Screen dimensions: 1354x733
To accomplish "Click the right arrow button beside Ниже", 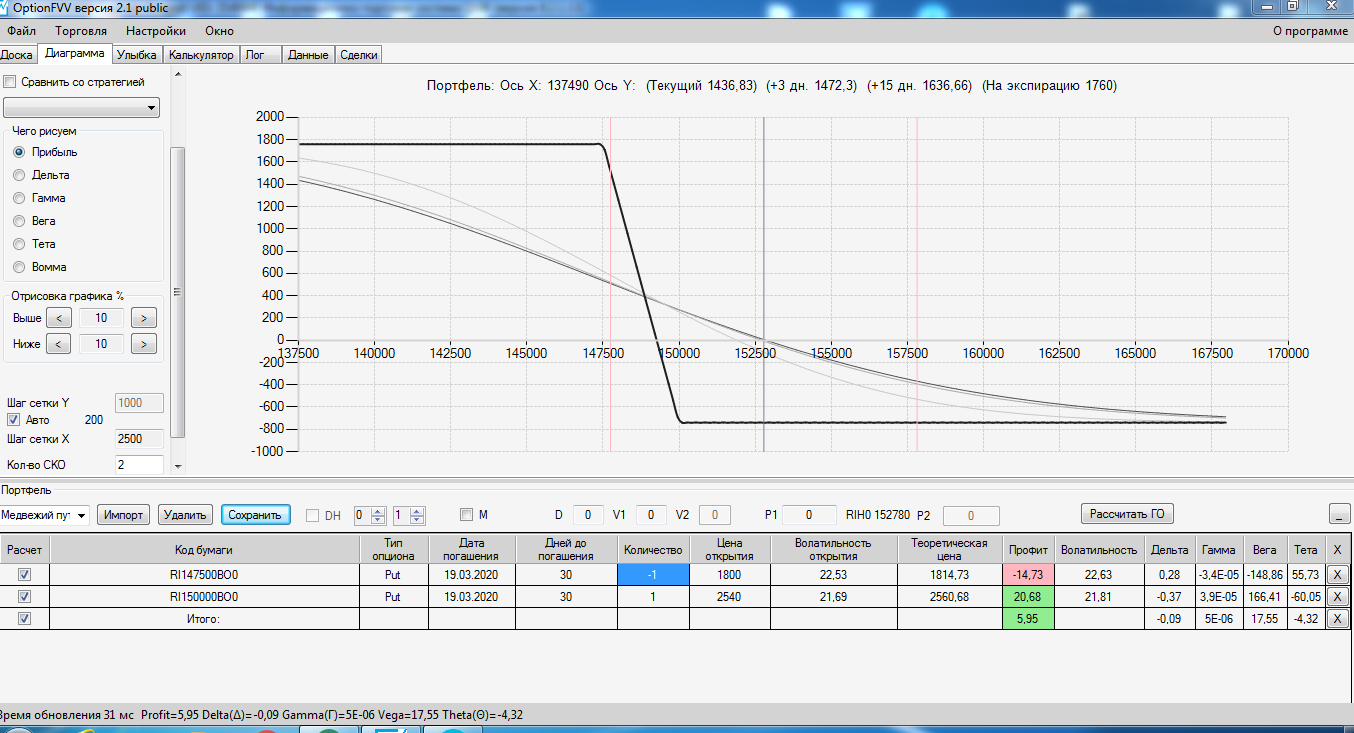I will click(x=144, y=344).
